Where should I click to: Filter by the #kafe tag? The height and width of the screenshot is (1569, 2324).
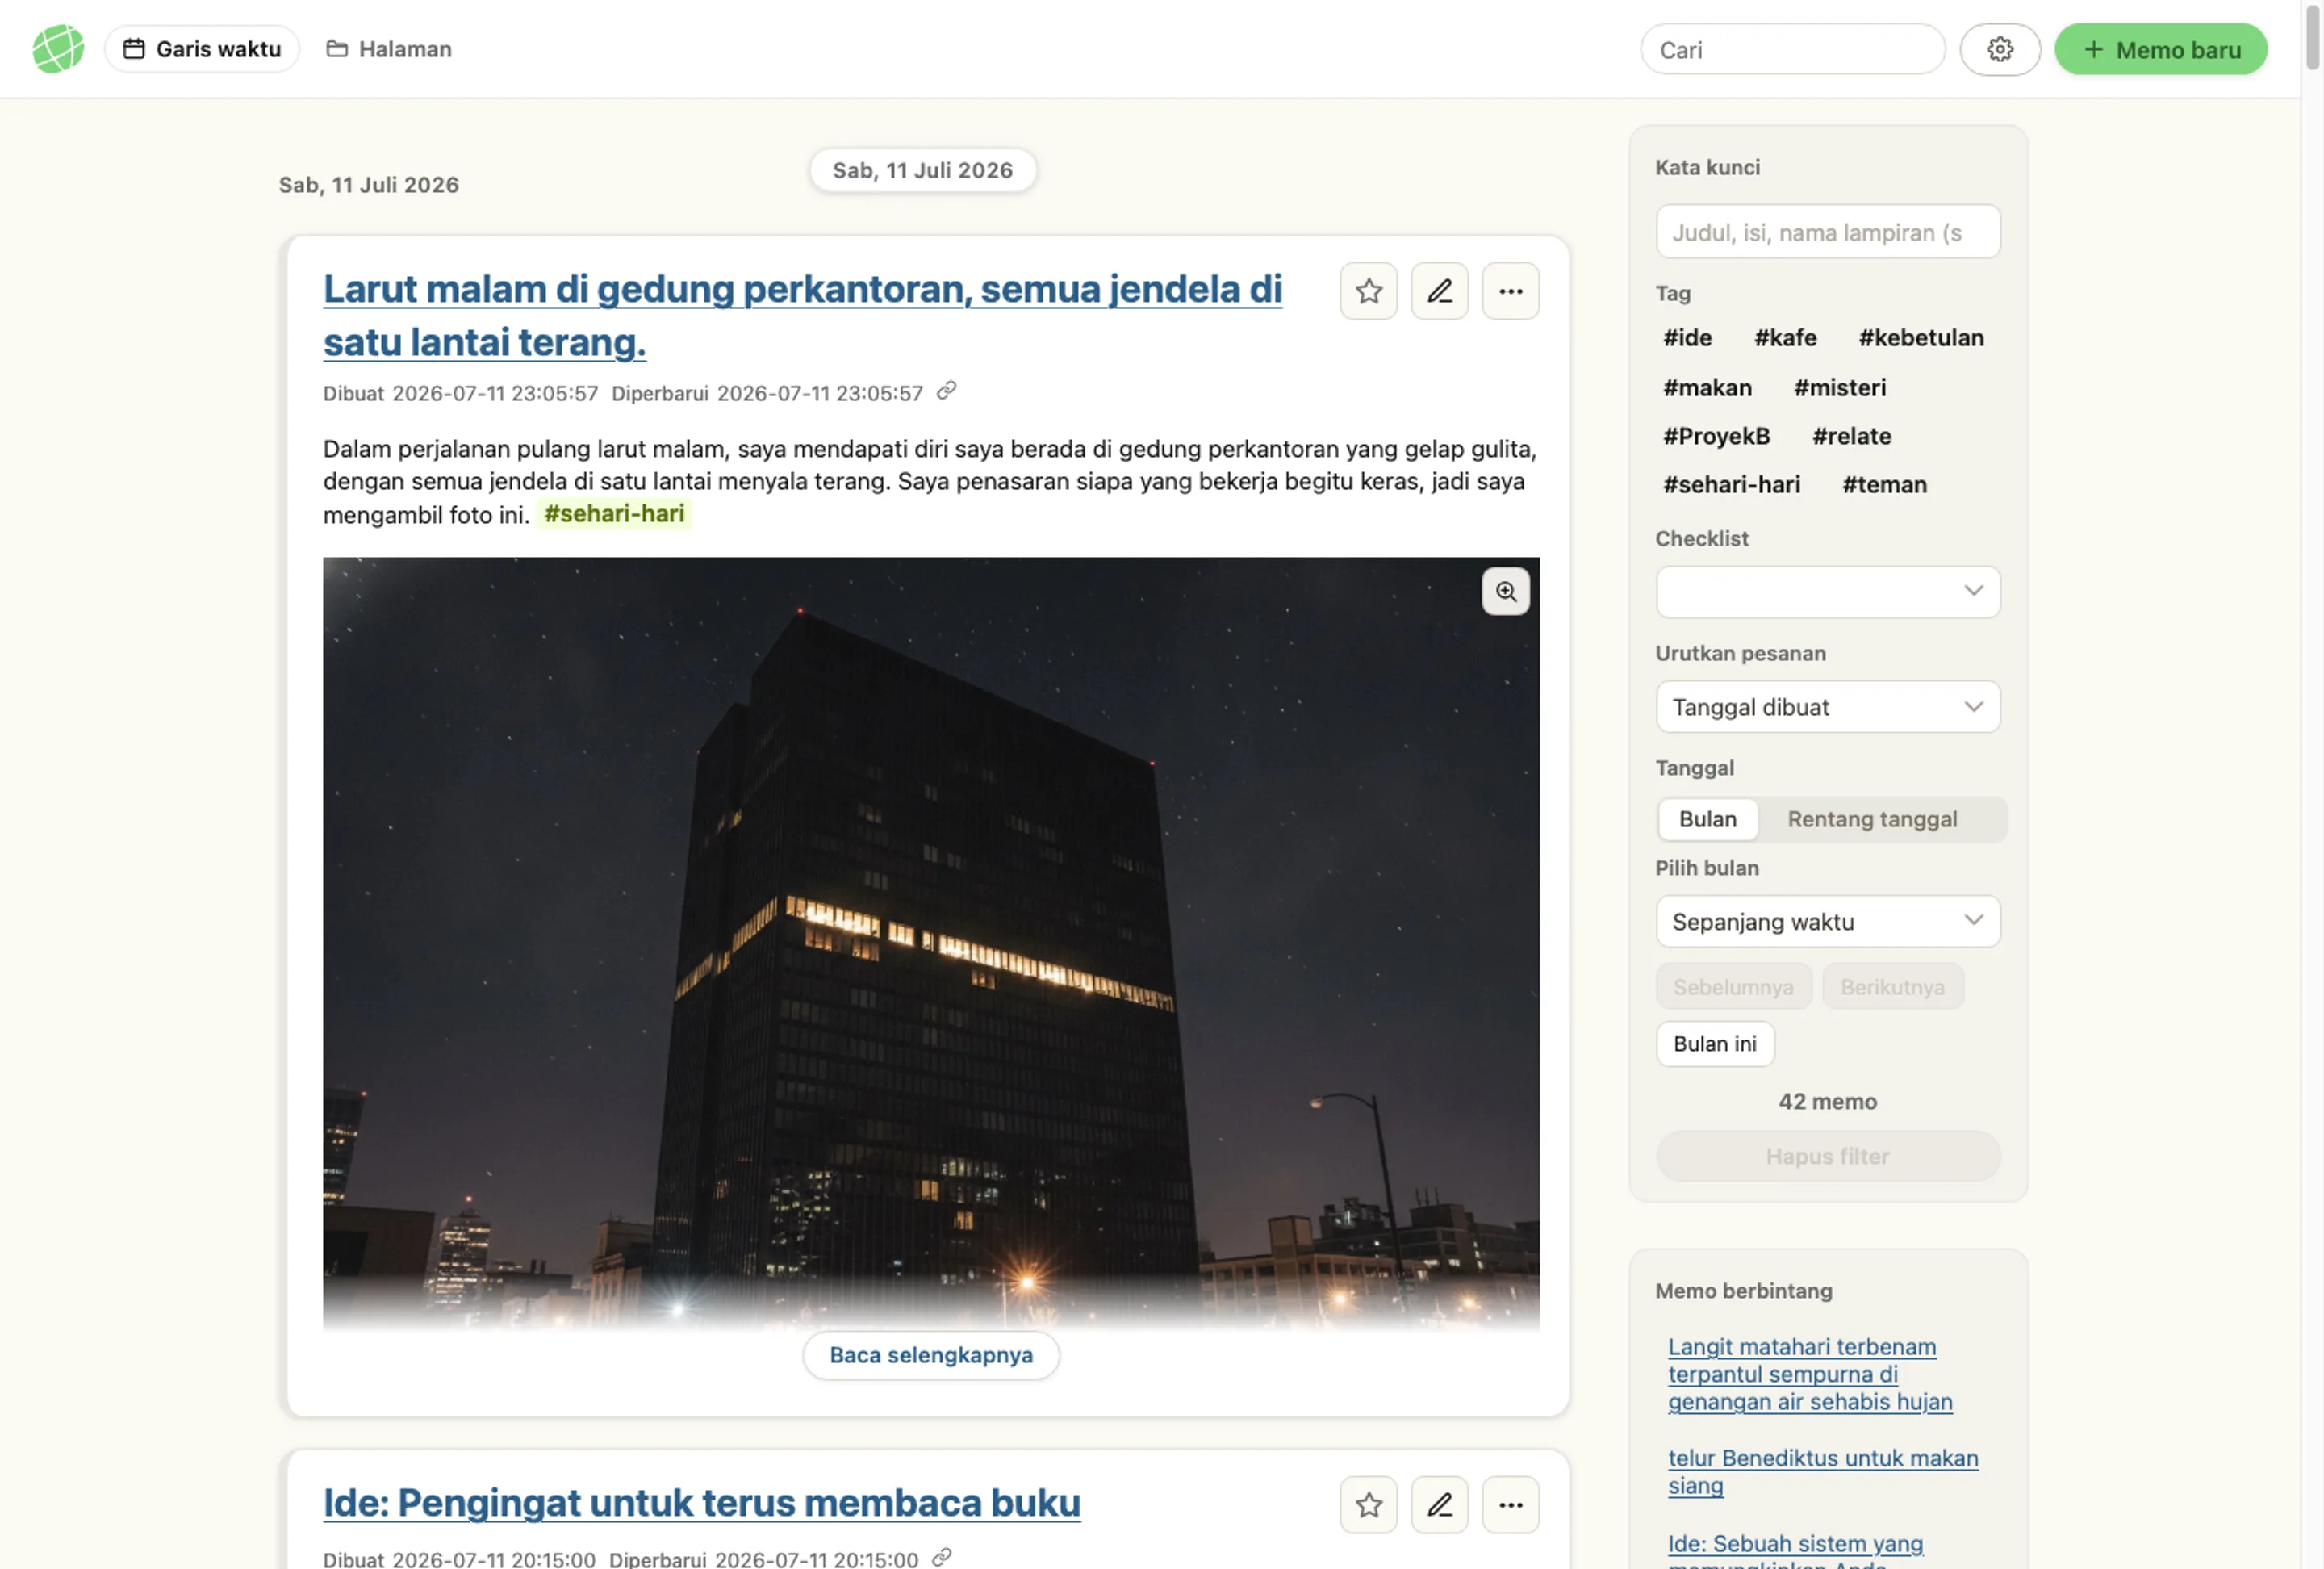[x=1784, y=338]
